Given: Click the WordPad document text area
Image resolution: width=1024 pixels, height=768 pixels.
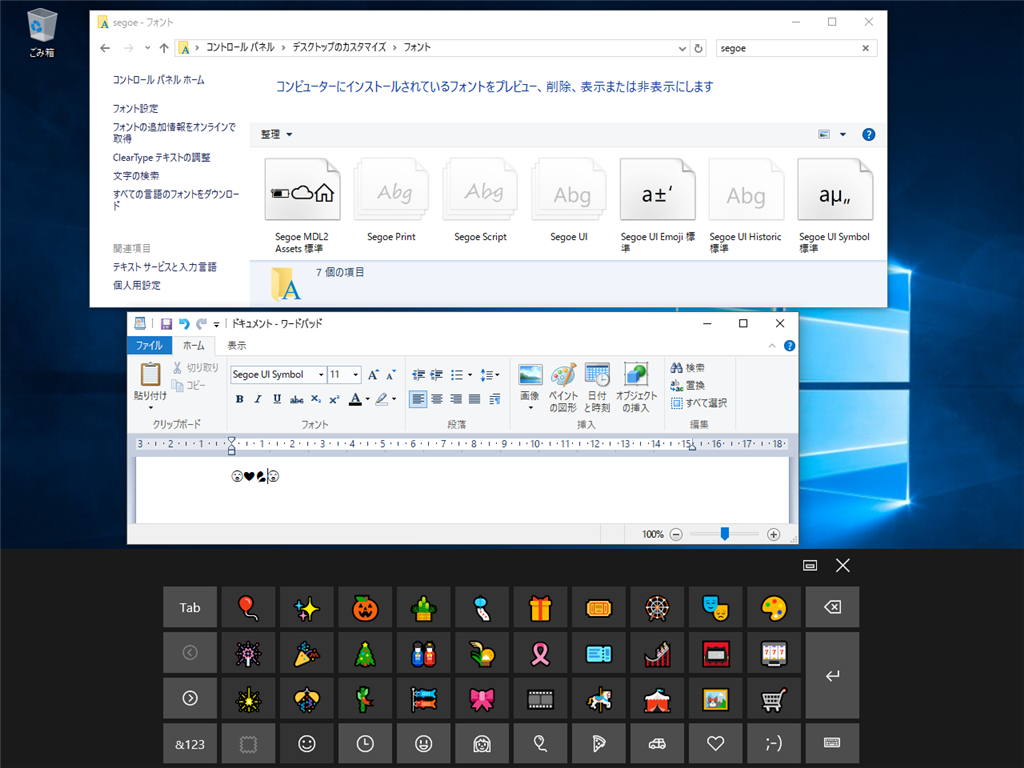Looking at the screenshot, I should tap(462, 490).
